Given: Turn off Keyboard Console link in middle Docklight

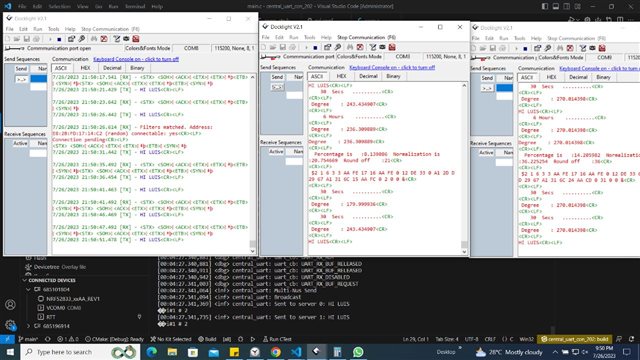Looking at the screenshot, I should [392, 67].
